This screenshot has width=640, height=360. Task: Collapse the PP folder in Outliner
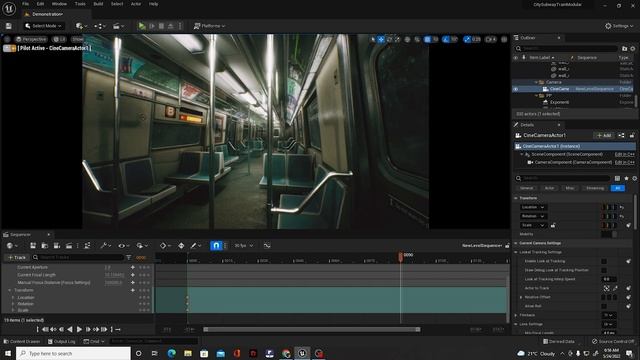(x=536, y=96)
